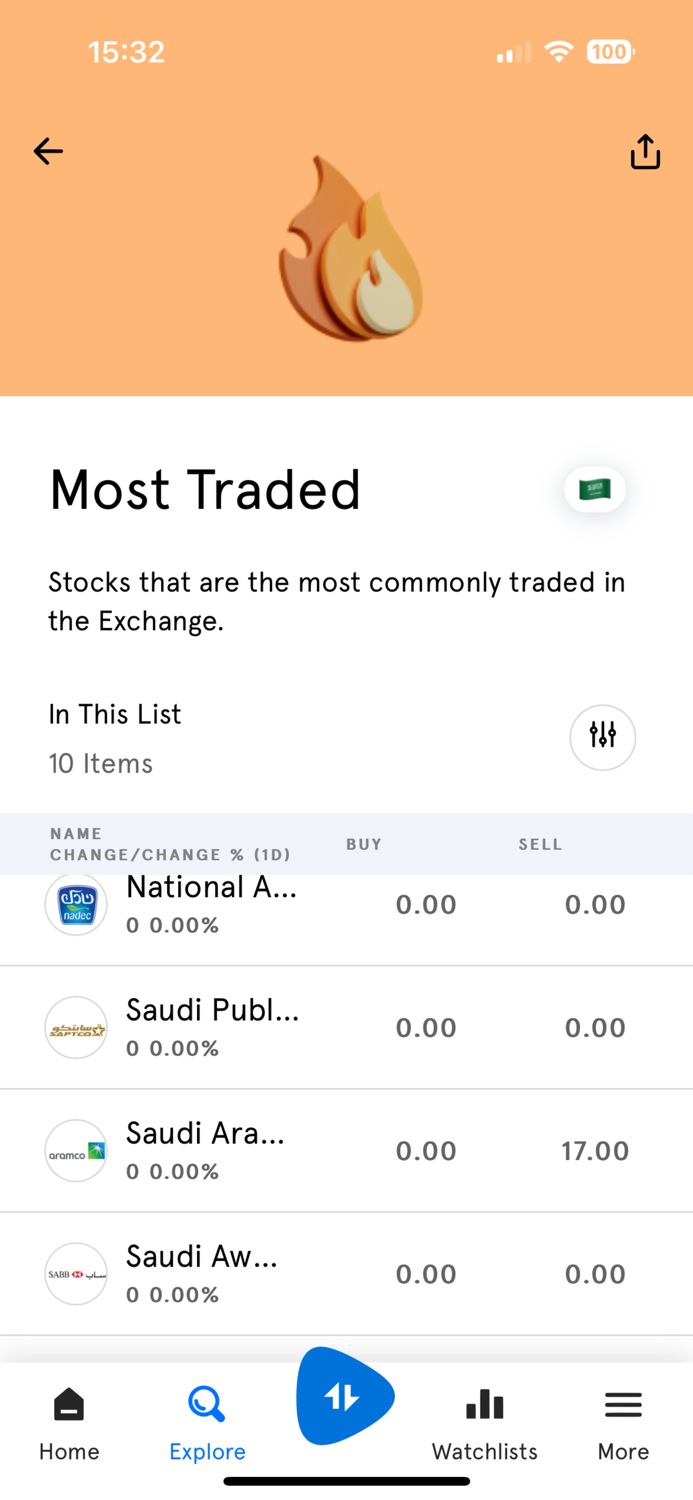693x1500 pixels.
Task: Tap the SAPTCO company logo
Action: point(76,1027)
